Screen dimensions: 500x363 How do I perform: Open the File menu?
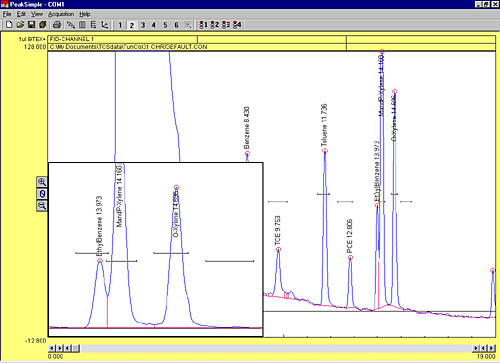[7, 14]
